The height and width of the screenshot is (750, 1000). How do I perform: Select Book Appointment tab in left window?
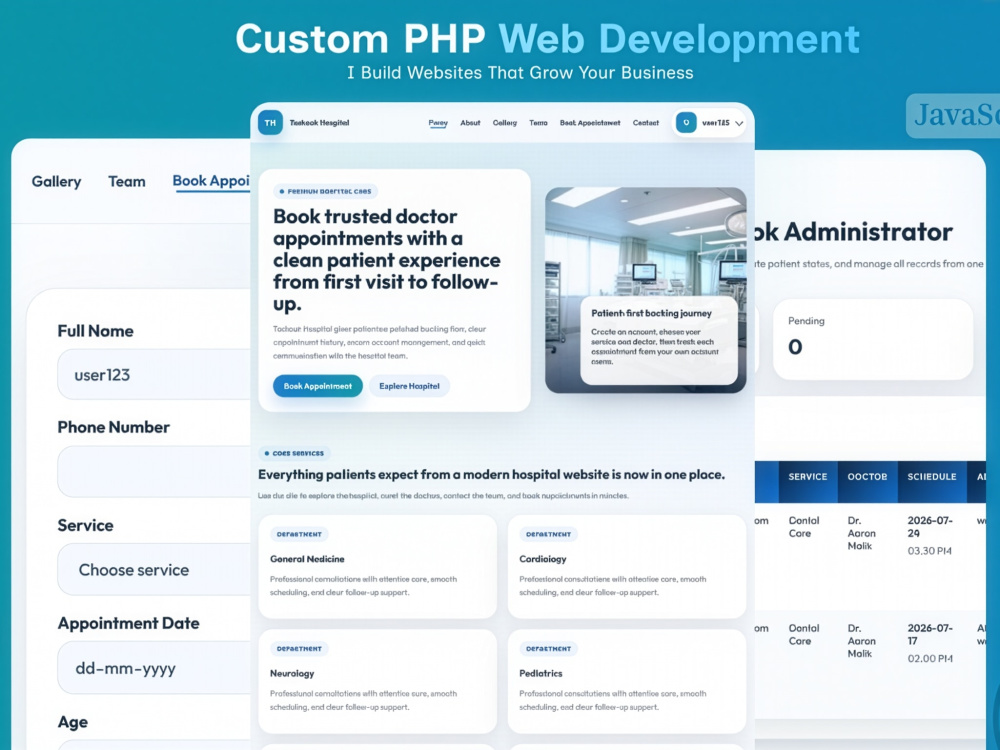(211, 181)
